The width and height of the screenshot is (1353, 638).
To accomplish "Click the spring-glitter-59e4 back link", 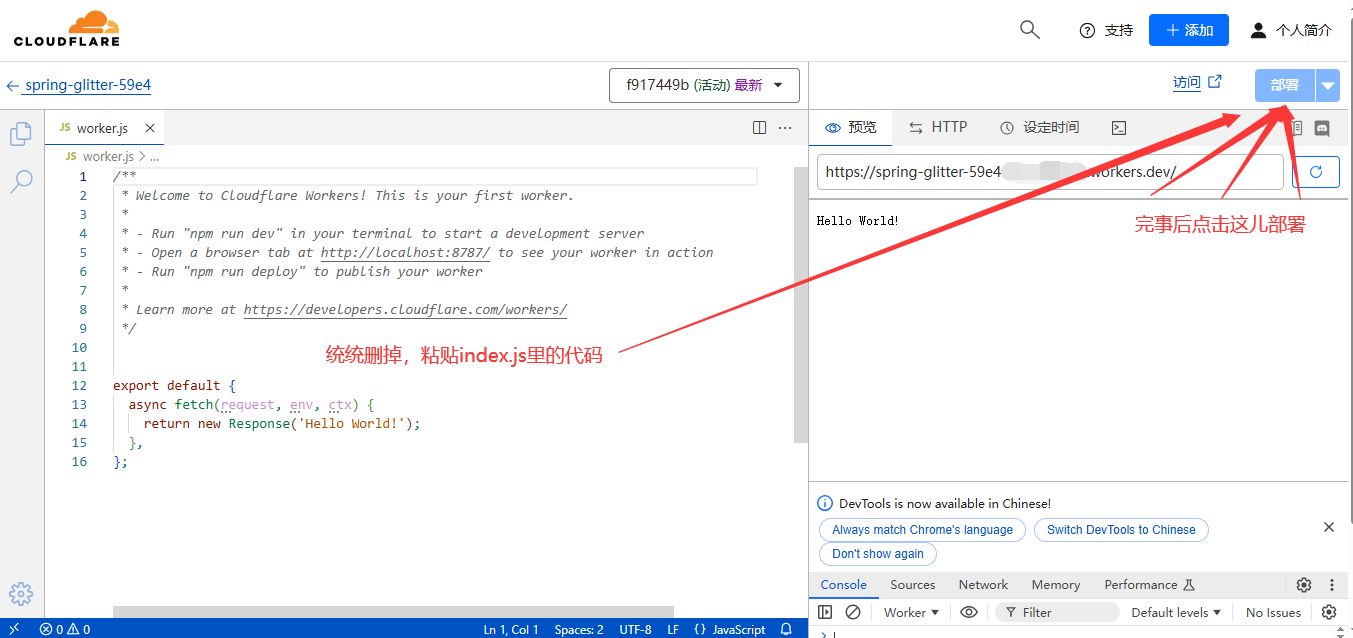I will (87, 85).
